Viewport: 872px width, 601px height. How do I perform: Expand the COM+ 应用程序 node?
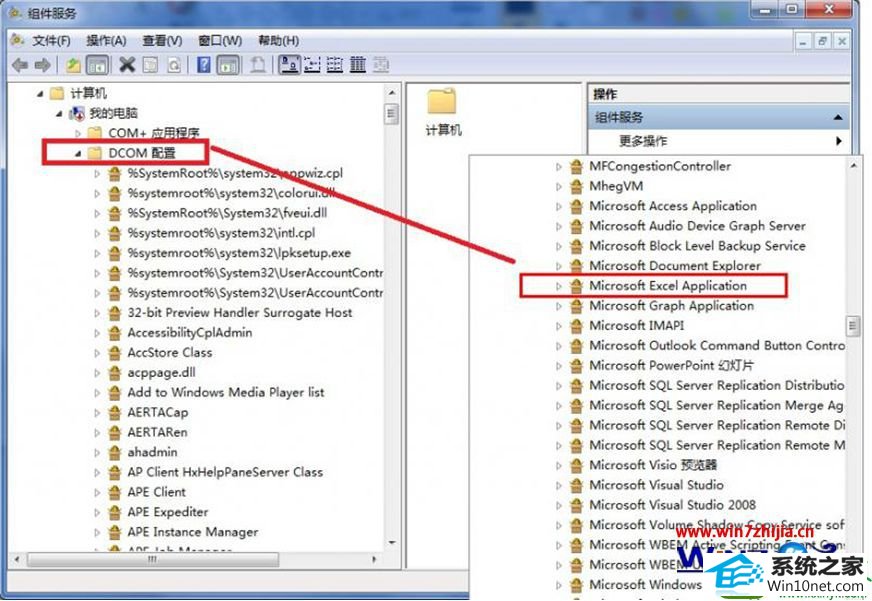(78, 133)
